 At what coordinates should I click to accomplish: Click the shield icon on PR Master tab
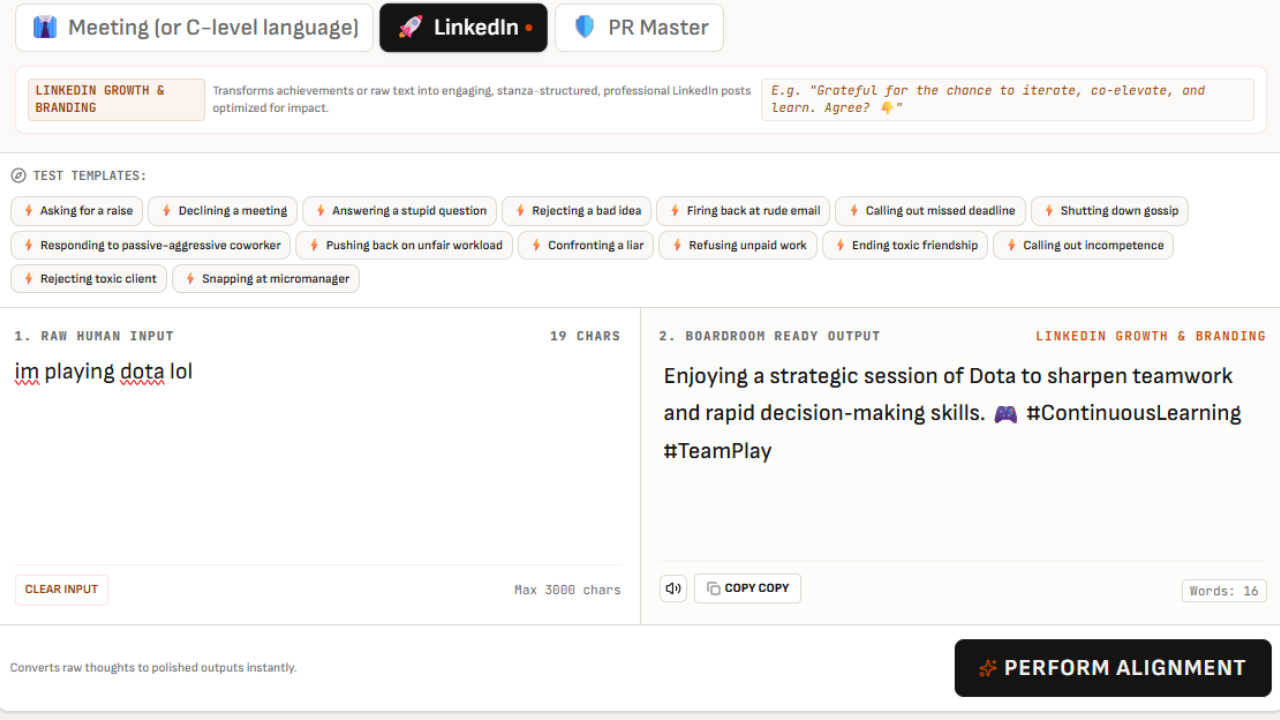click(585, 27)
